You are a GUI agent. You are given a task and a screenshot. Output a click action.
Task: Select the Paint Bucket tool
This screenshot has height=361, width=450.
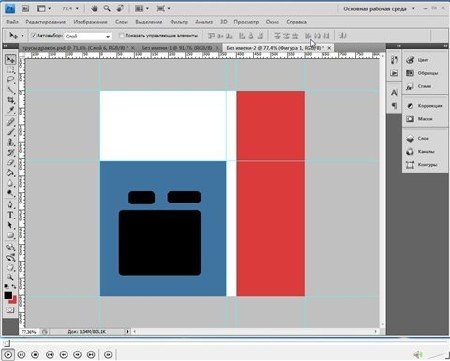pos(10,173)
